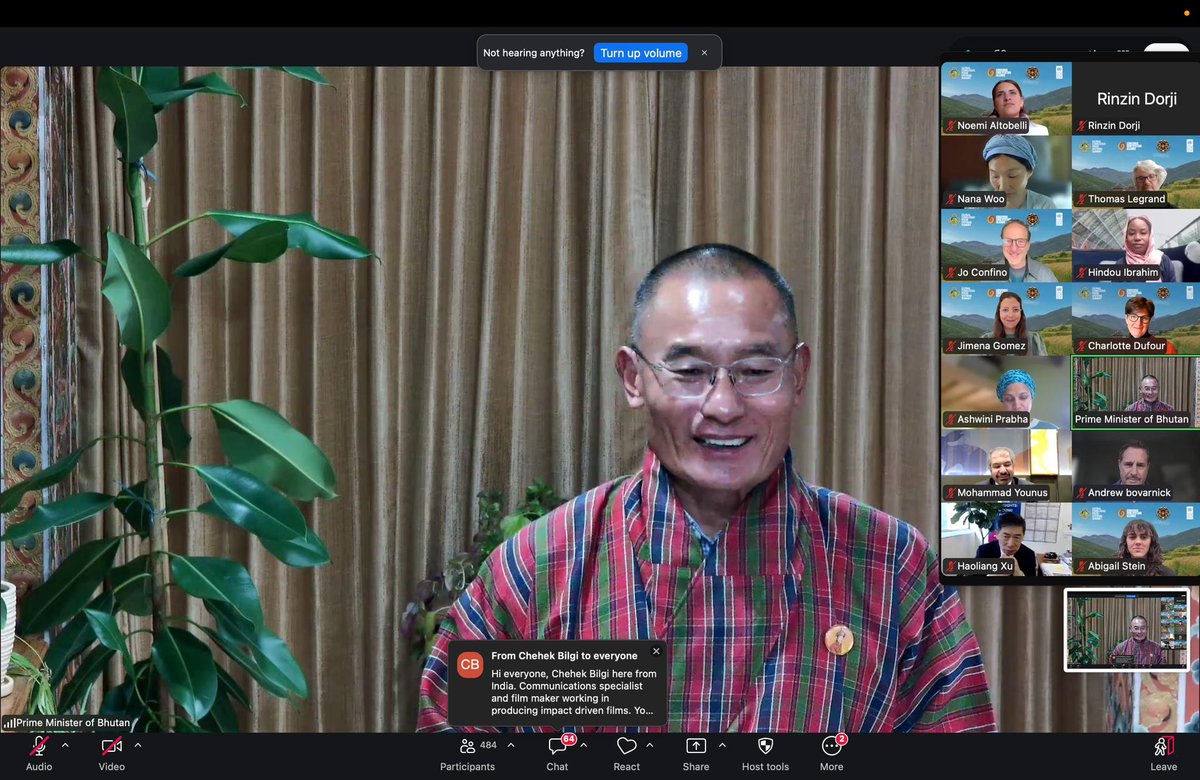Image resolution: width=1200 pixels, height=780 pixels.
Task: Select Haoliang Xu video tile
Action: [1006, 539]
